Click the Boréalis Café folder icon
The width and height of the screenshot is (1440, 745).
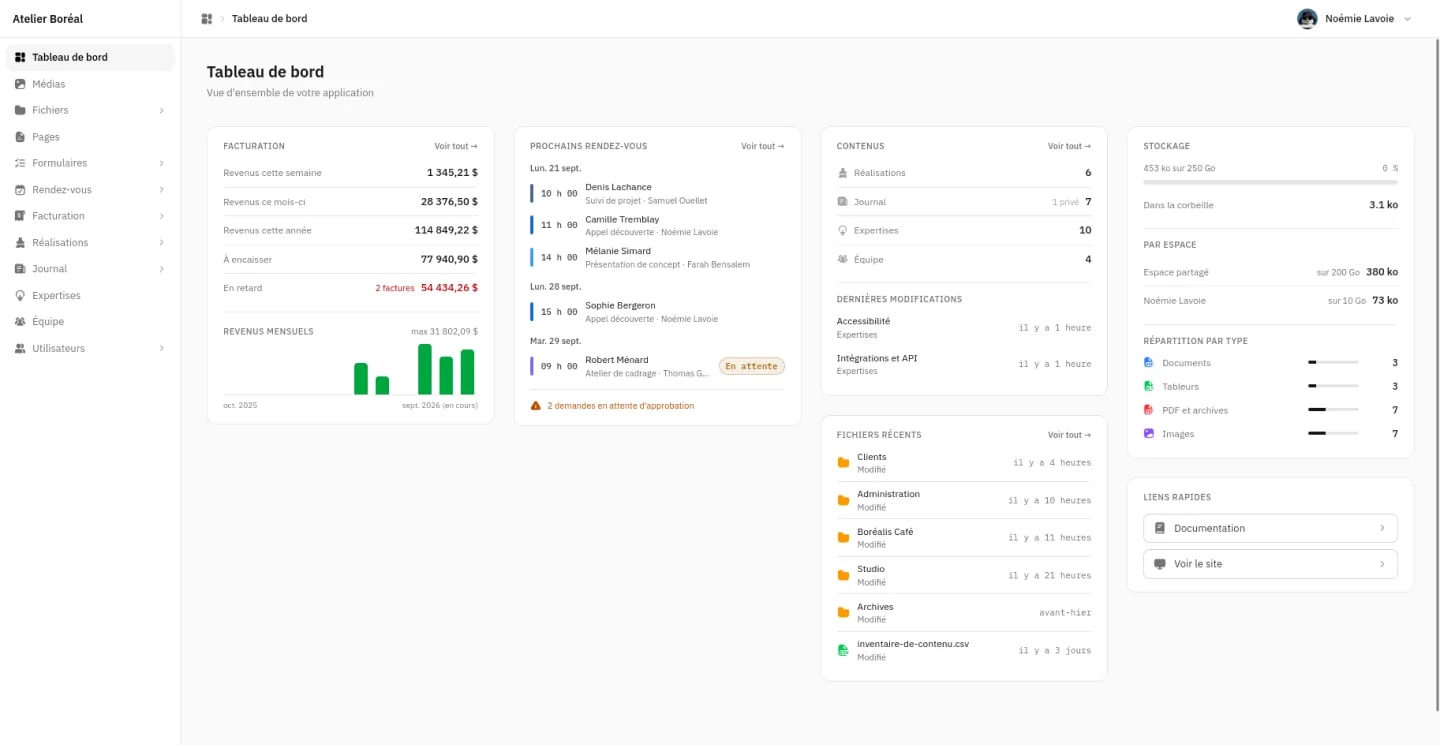[x=843, y=538]
